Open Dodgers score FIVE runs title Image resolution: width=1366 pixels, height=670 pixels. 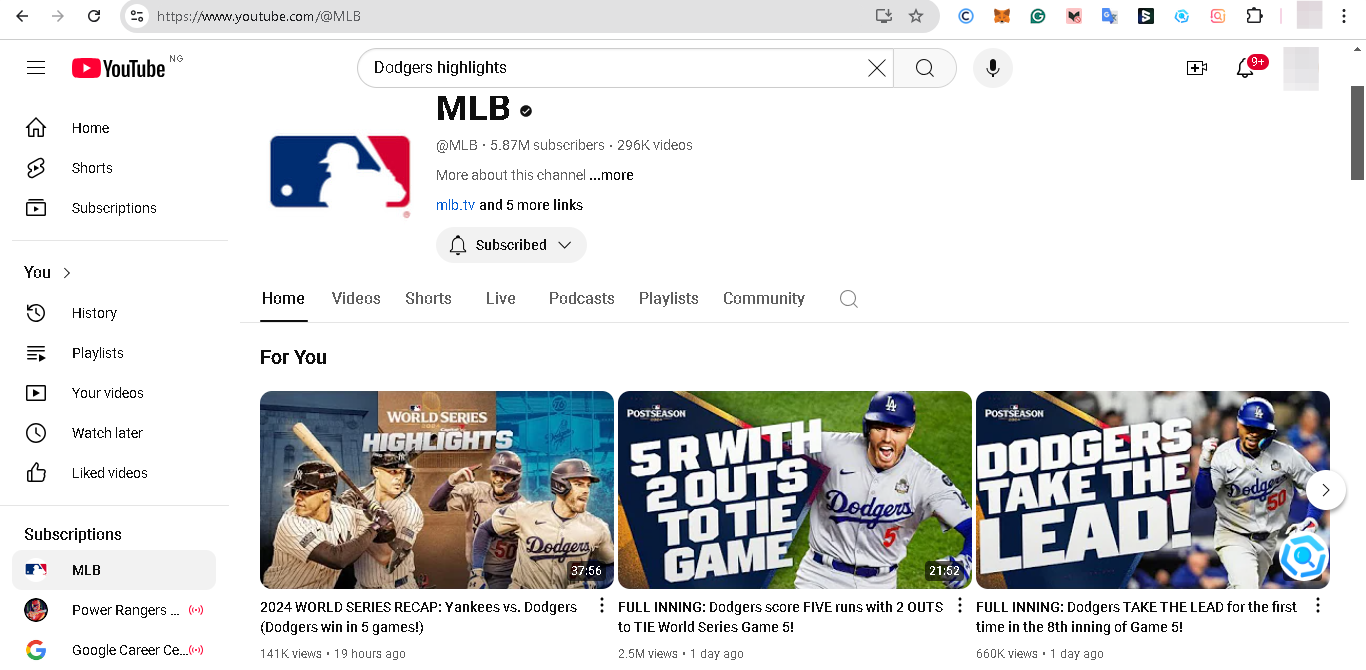click(780, 617)
